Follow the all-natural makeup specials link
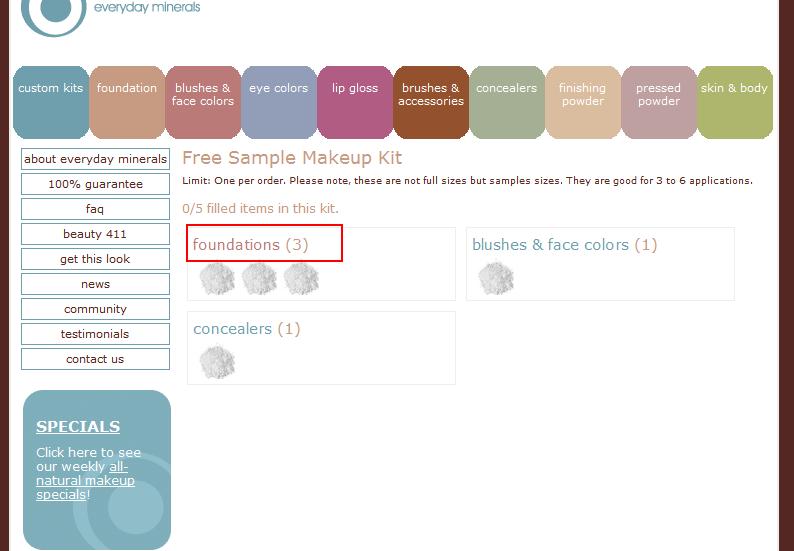 tap(86, 481)
